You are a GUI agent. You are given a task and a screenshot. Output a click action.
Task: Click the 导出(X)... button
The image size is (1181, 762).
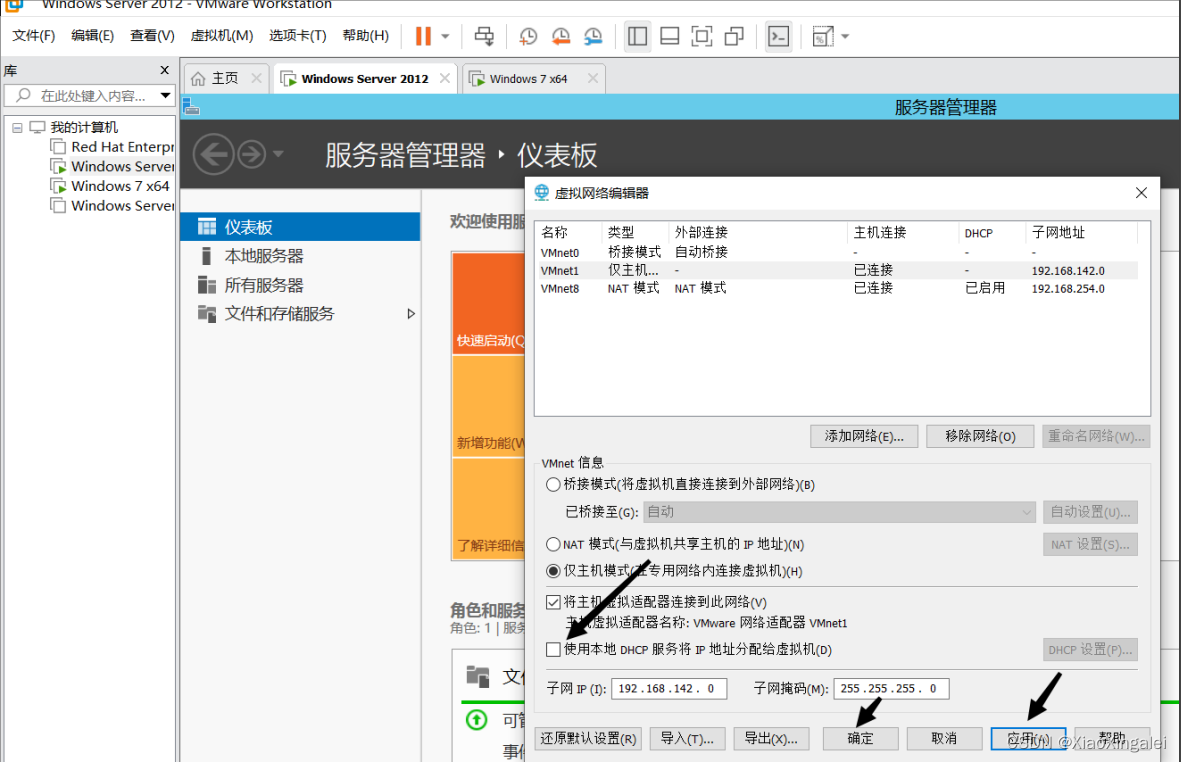coord(771,739)
